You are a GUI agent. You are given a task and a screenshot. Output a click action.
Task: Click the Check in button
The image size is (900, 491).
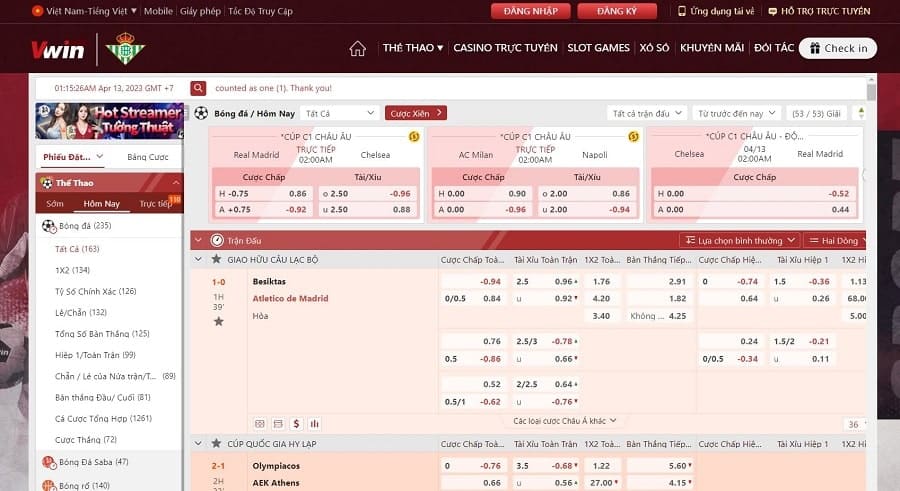pos(838,48)
